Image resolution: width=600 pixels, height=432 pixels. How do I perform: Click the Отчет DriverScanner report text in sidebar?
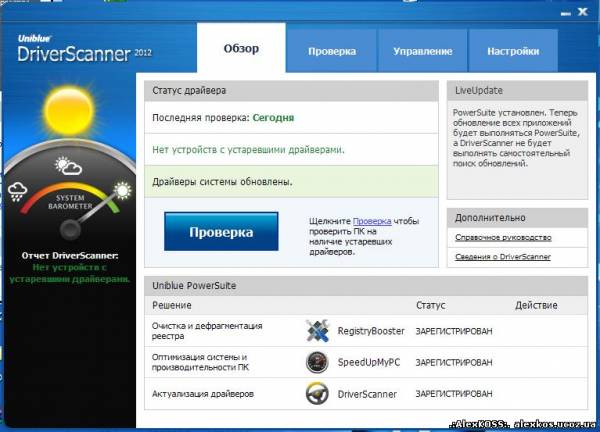70,267
